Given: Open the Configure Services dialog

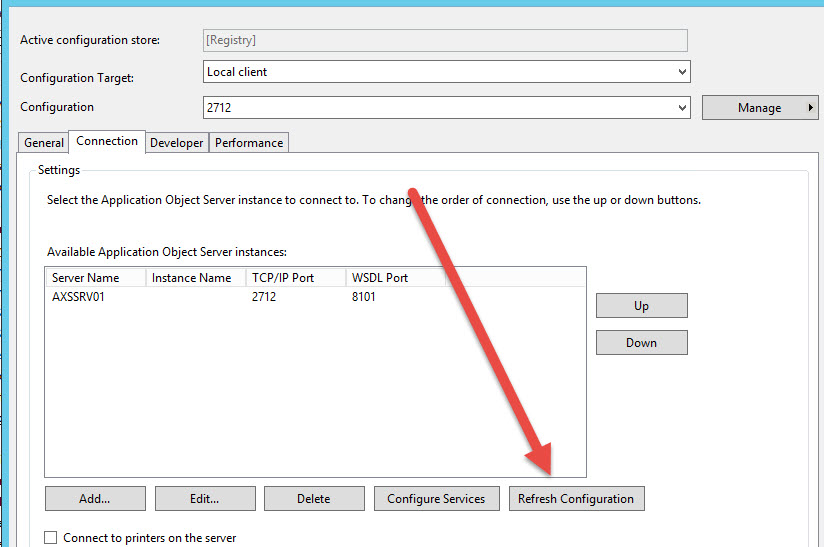Looking at the screenshot, I should point(436,499).
